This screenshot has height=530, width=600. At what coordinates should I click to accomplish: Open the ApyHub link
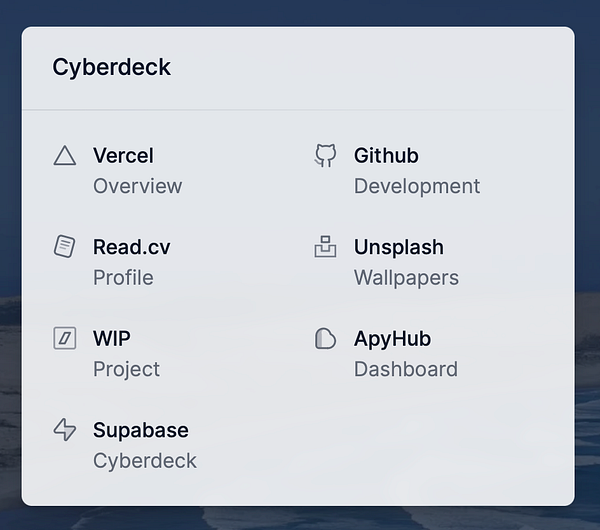(x=392, y=339)
